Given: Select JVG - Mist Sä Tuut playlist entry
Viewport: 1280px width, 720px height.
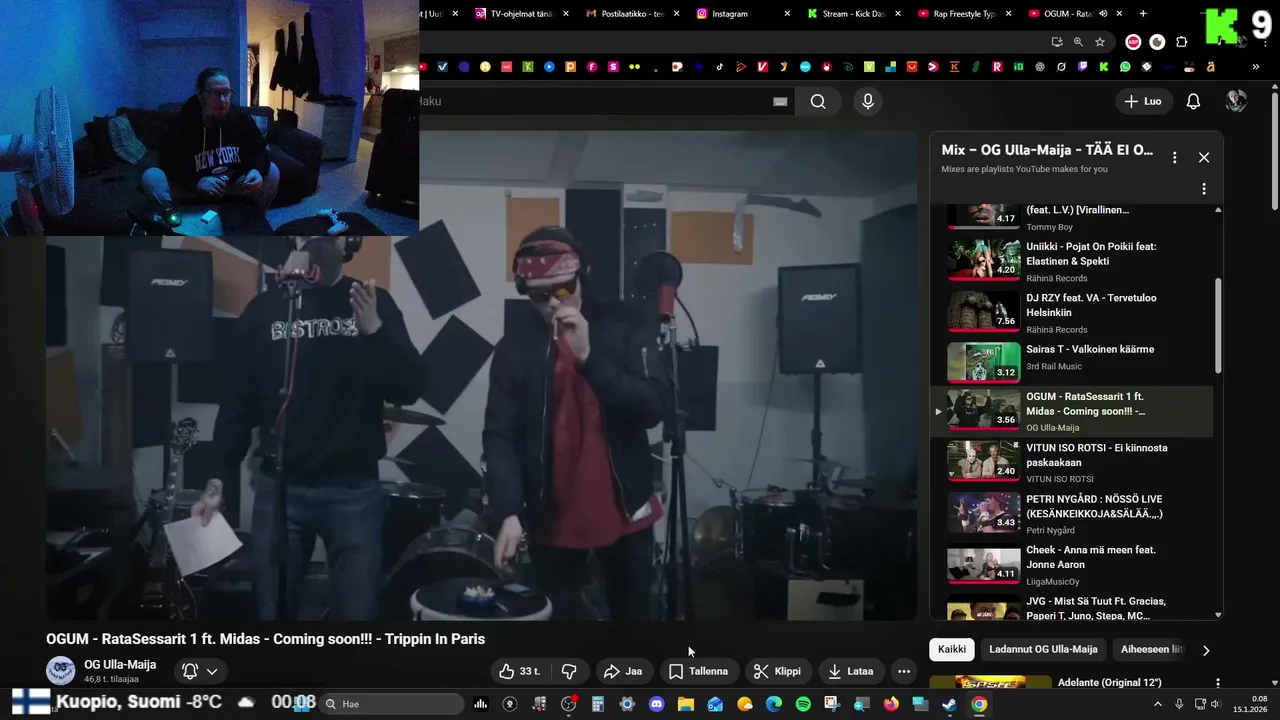Looking at the screenshot, I should tap(1070, 608).
